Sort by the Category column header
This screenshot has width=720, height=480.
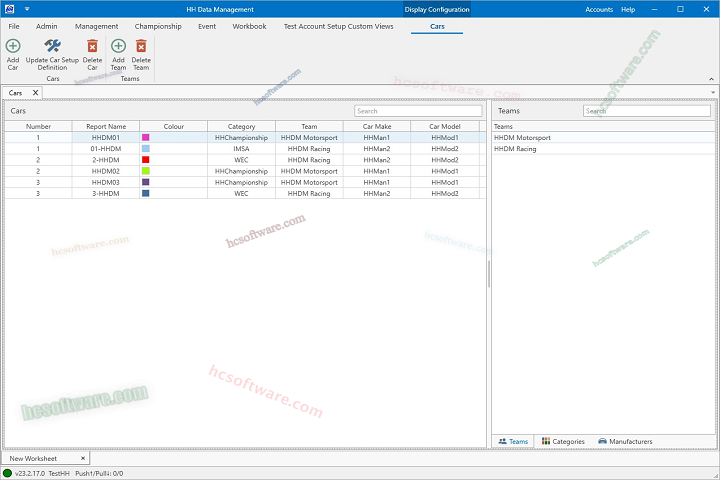242,126
